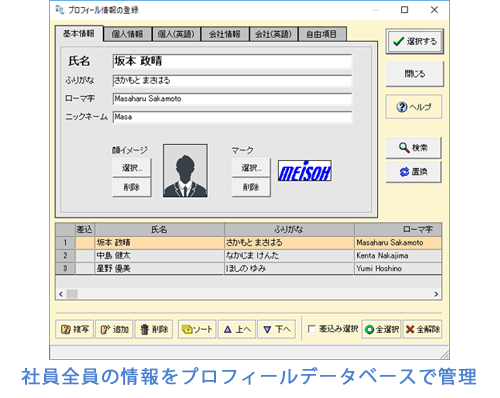The height and width of the screenshot is (398, 500).
Task: Select the 中島 健太 row in list
Action: click(248, 256)
